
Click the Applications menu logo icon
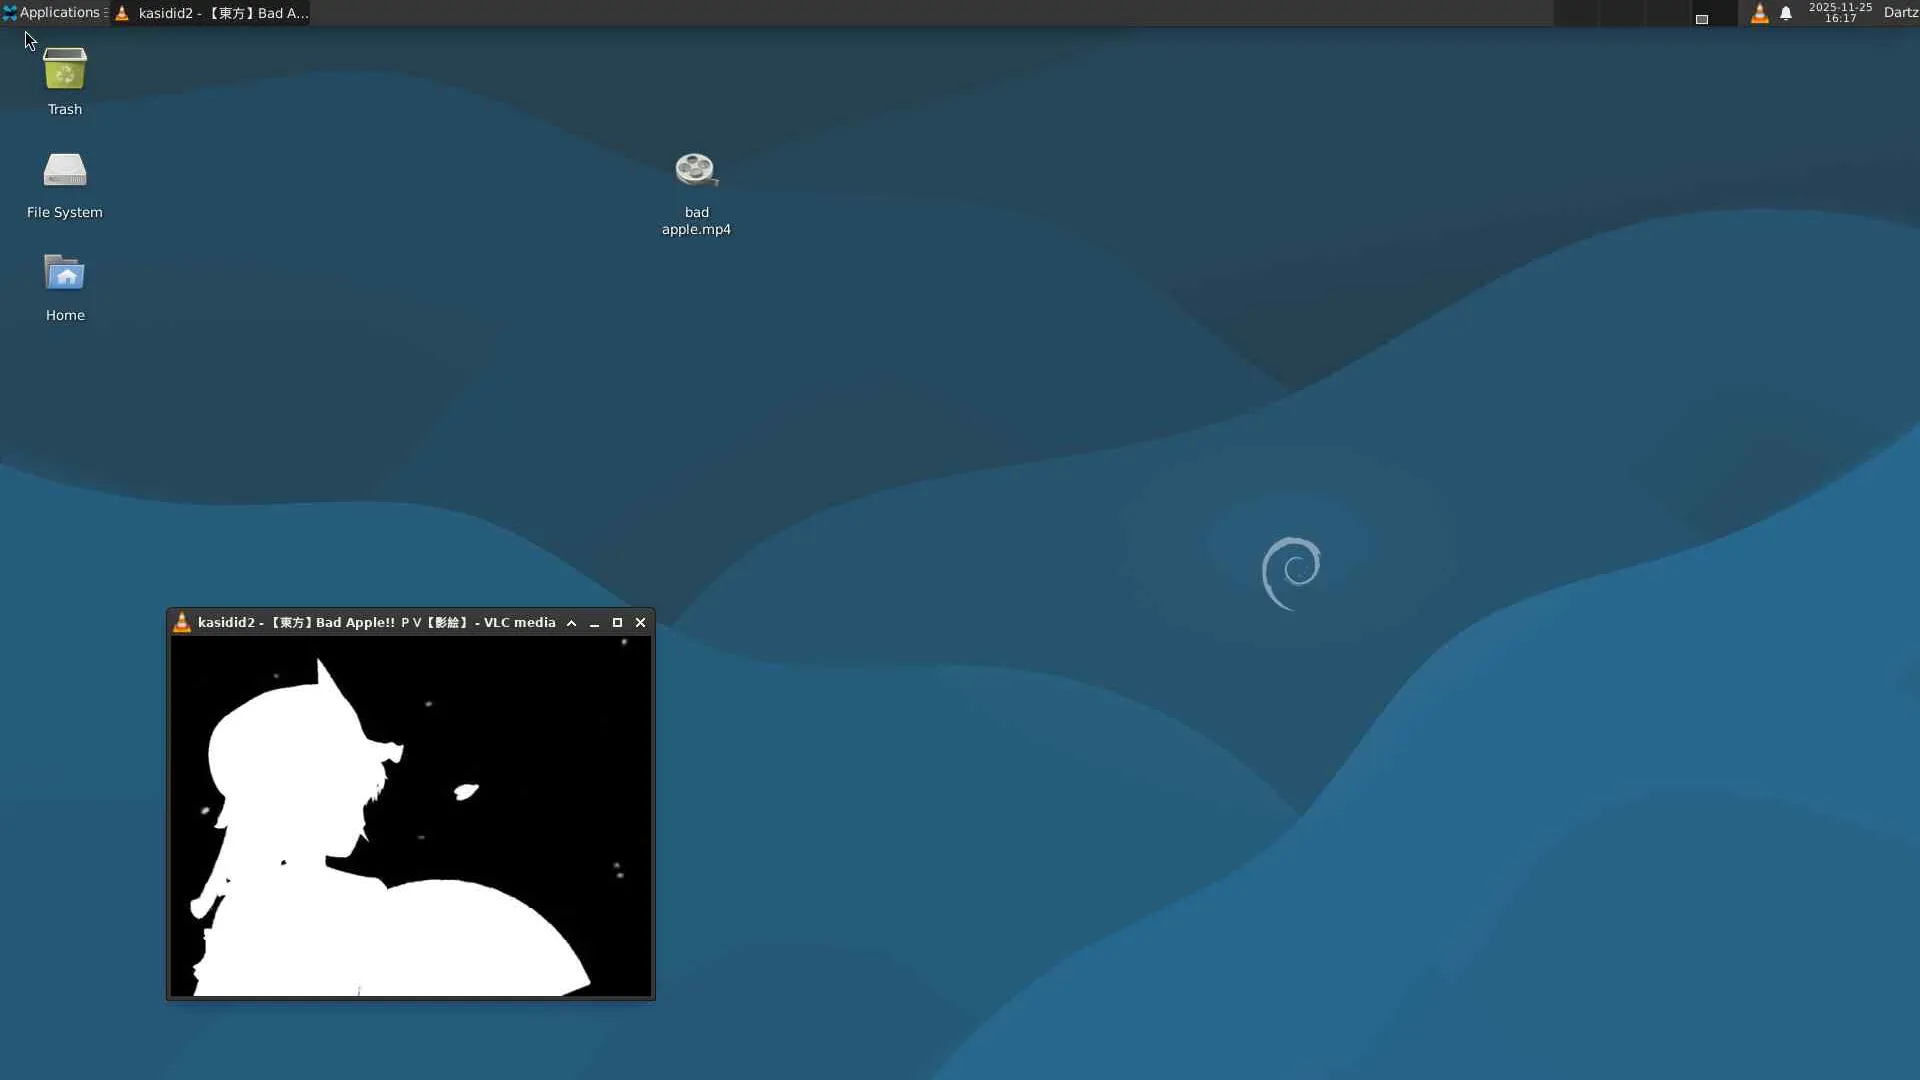10,13
